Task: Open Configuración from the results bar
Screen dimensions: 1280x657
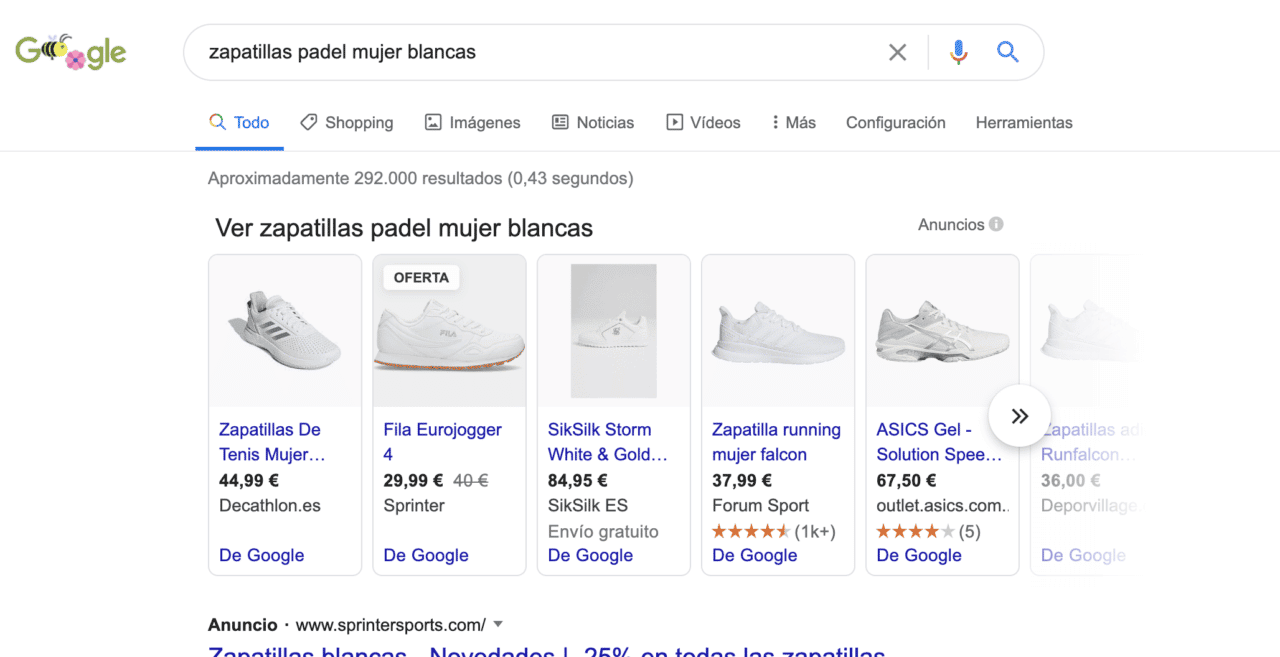Action: (x=895, y=121)
